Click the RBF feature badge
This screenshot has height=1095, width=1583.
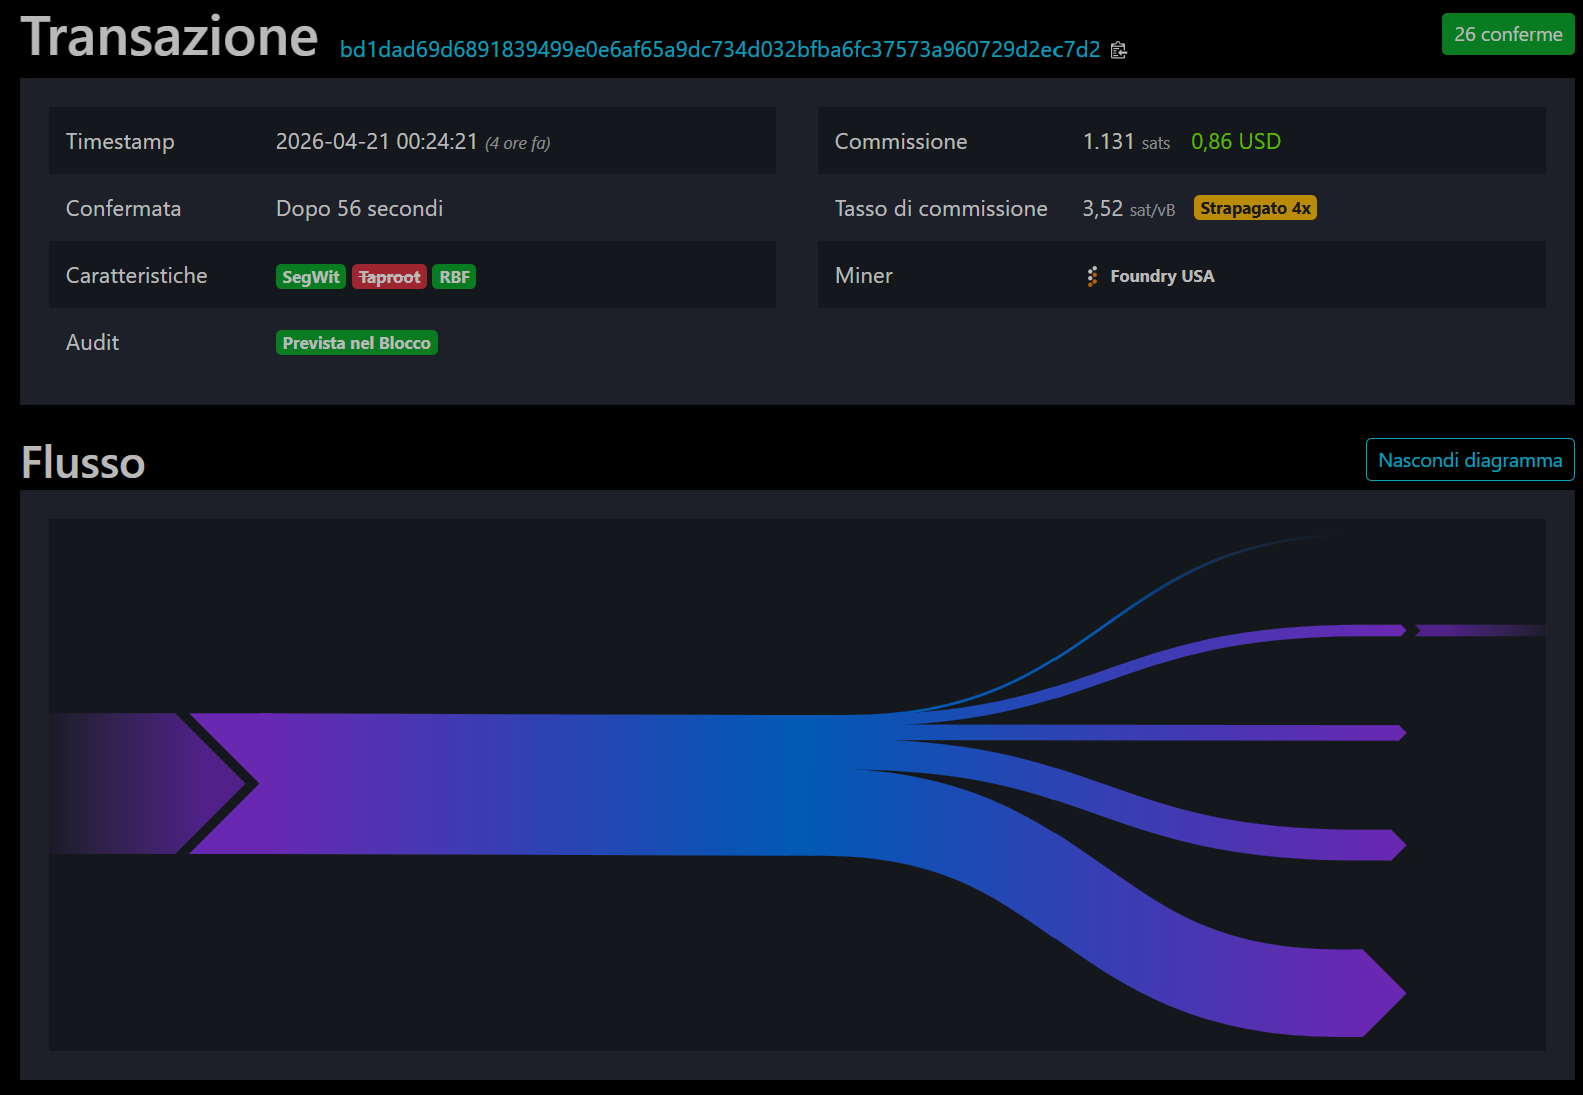pos(454,277)
